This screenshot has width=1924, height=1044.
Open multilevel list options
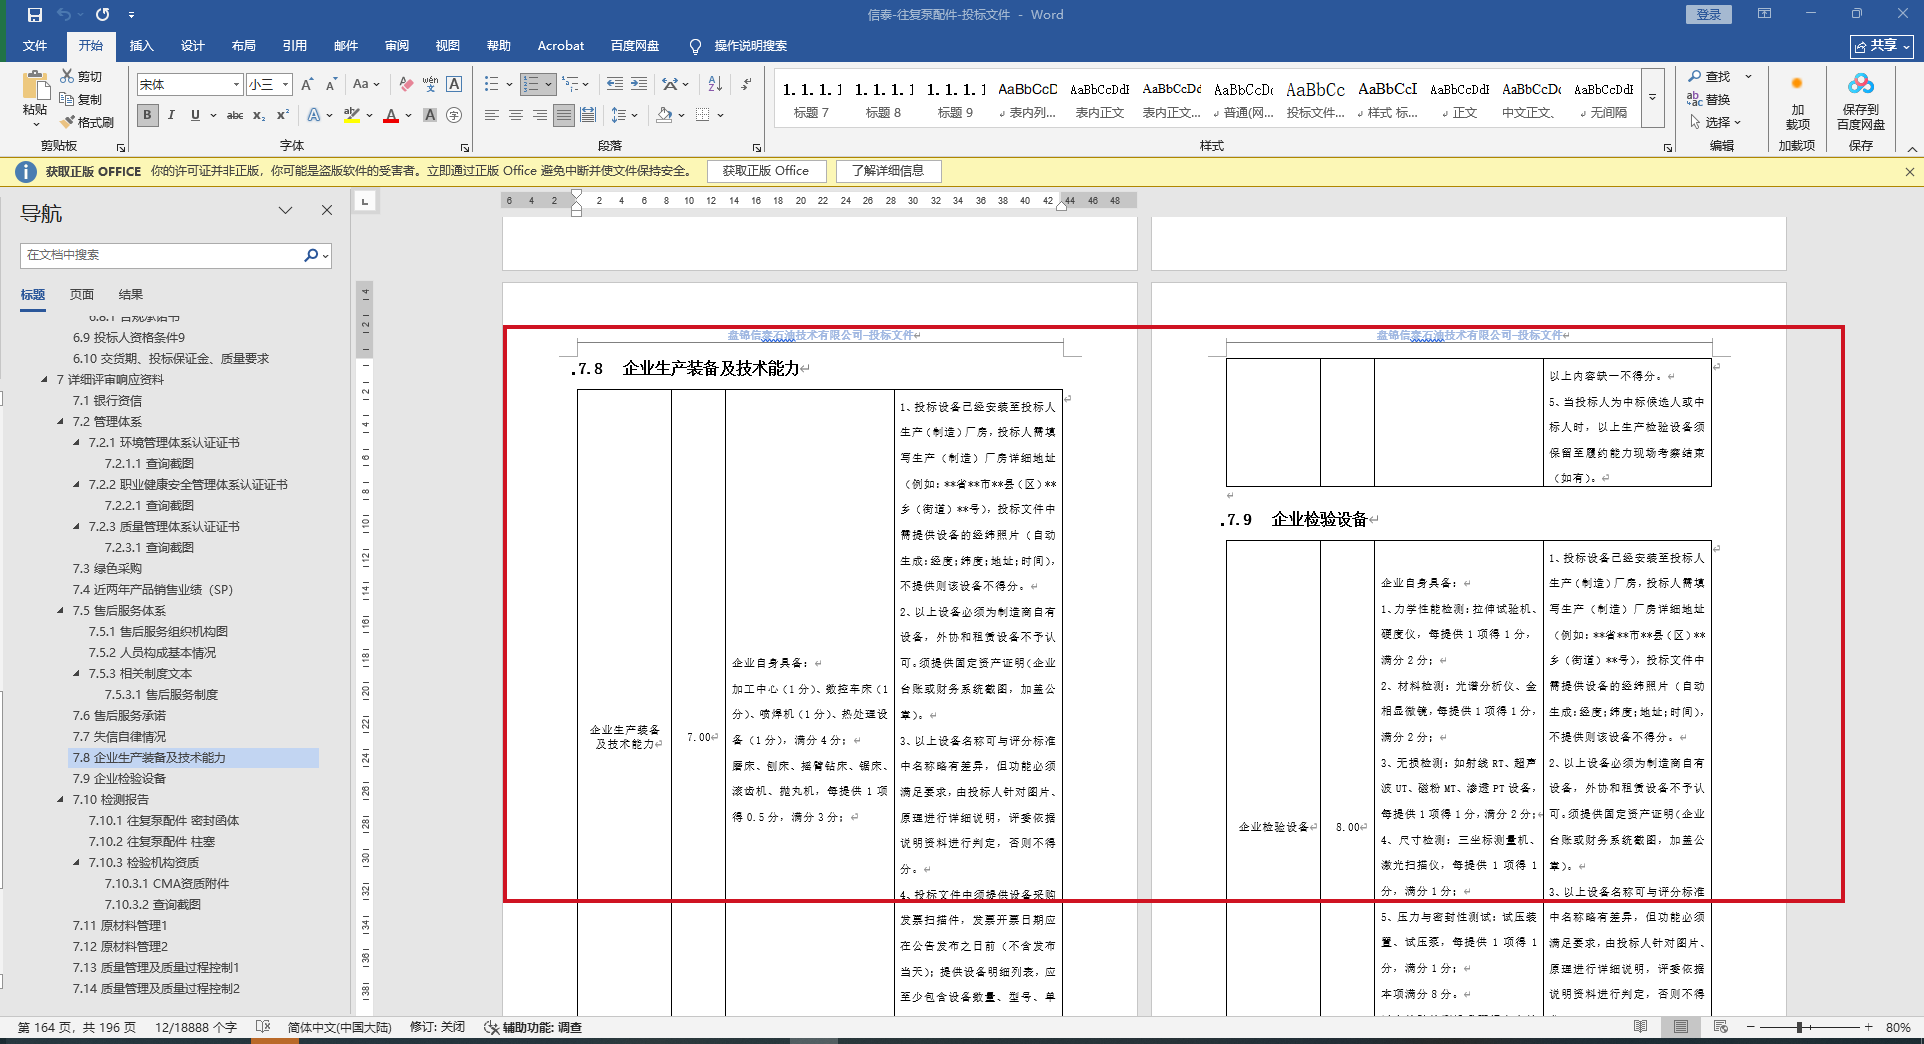[570, 85]
